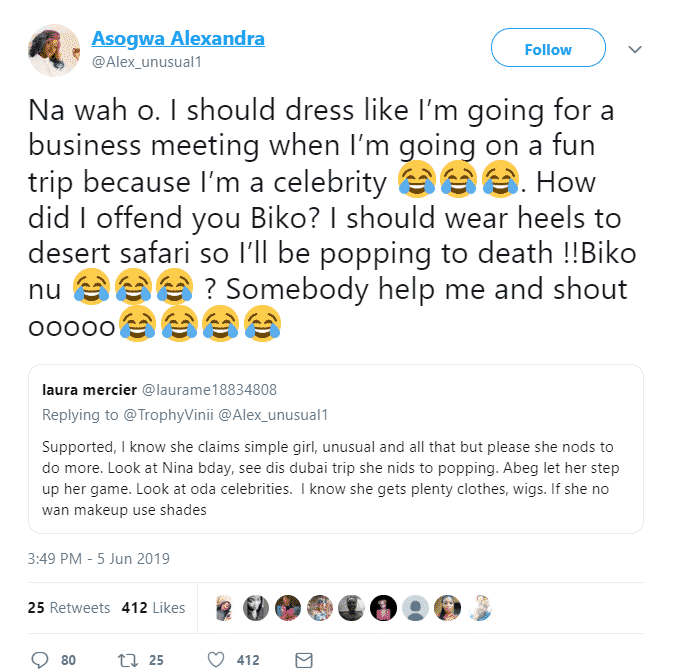
Task: Open the 3:49 PM tweet timestamp
Action: coord(99,558)
